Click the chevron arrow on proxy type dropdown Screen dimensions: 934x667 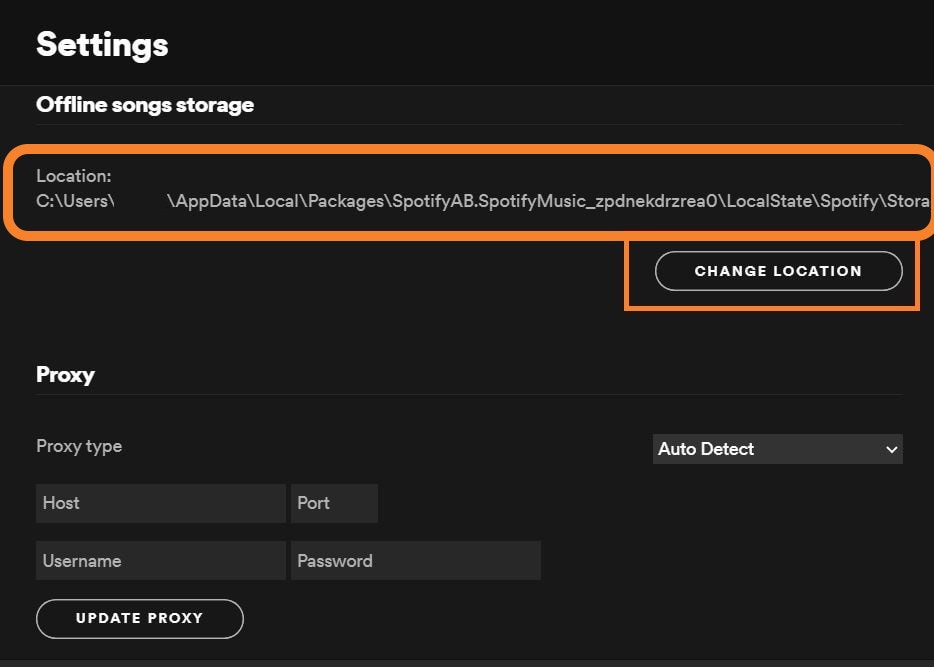click(x=892, y=450)
